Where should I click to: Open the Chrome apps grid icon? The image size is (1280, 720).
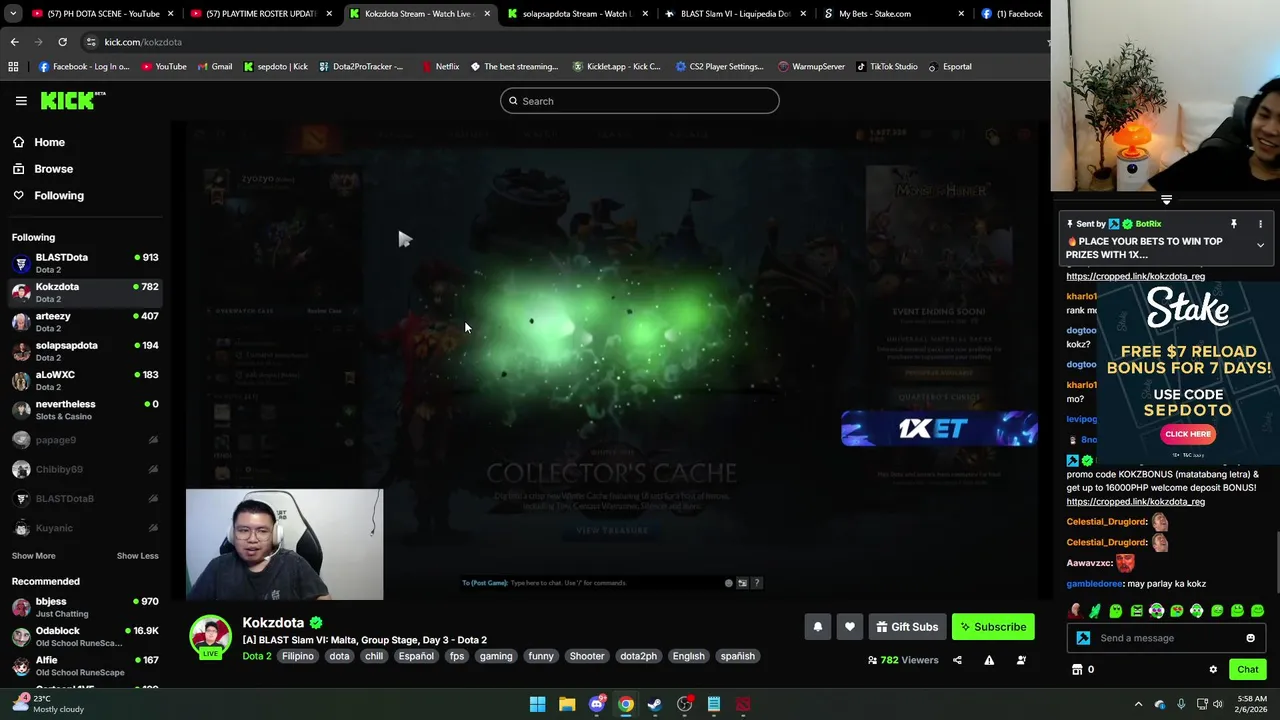coord(13,67)
